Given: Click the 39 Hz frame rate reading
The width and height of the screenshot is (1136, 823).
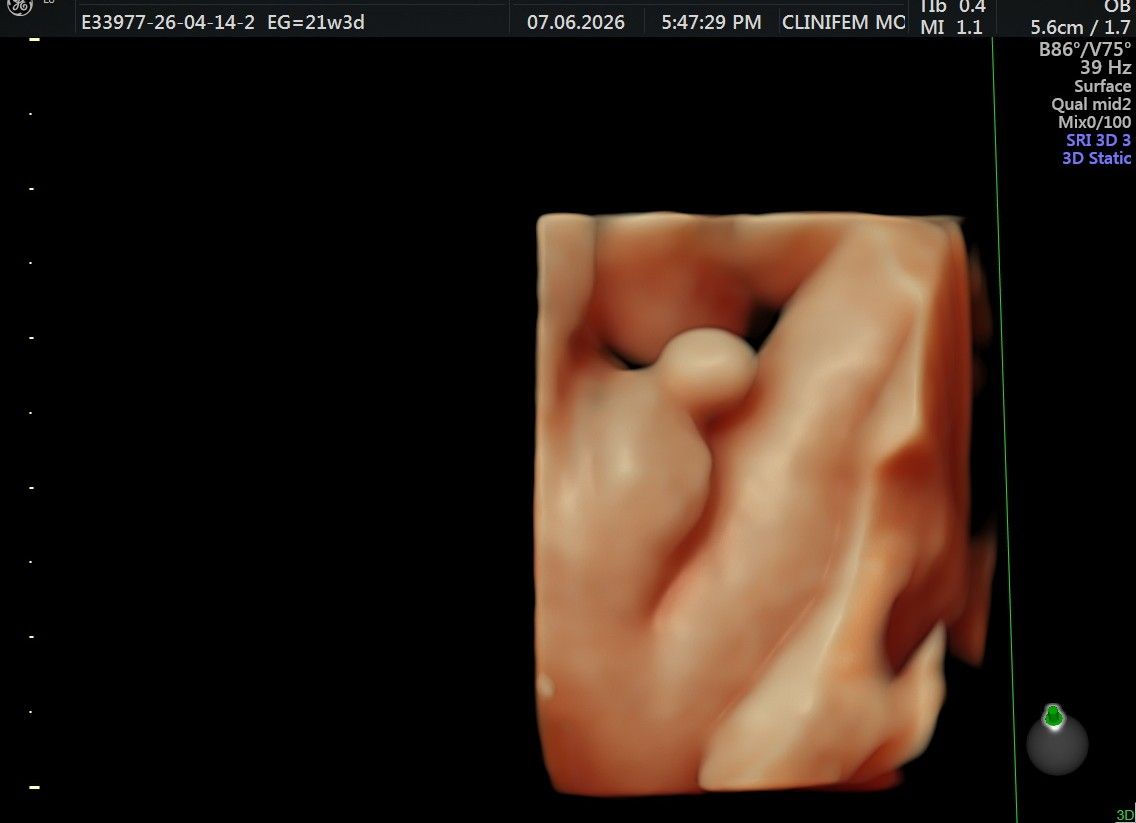Looking at the screenshot, I should pos(1106,67).
